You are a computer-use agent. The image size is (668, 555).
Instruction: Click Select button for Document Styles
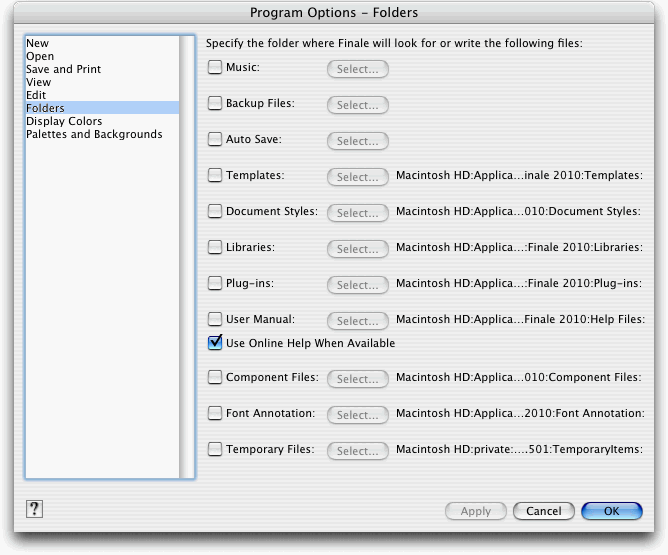[x=357, y=213]
